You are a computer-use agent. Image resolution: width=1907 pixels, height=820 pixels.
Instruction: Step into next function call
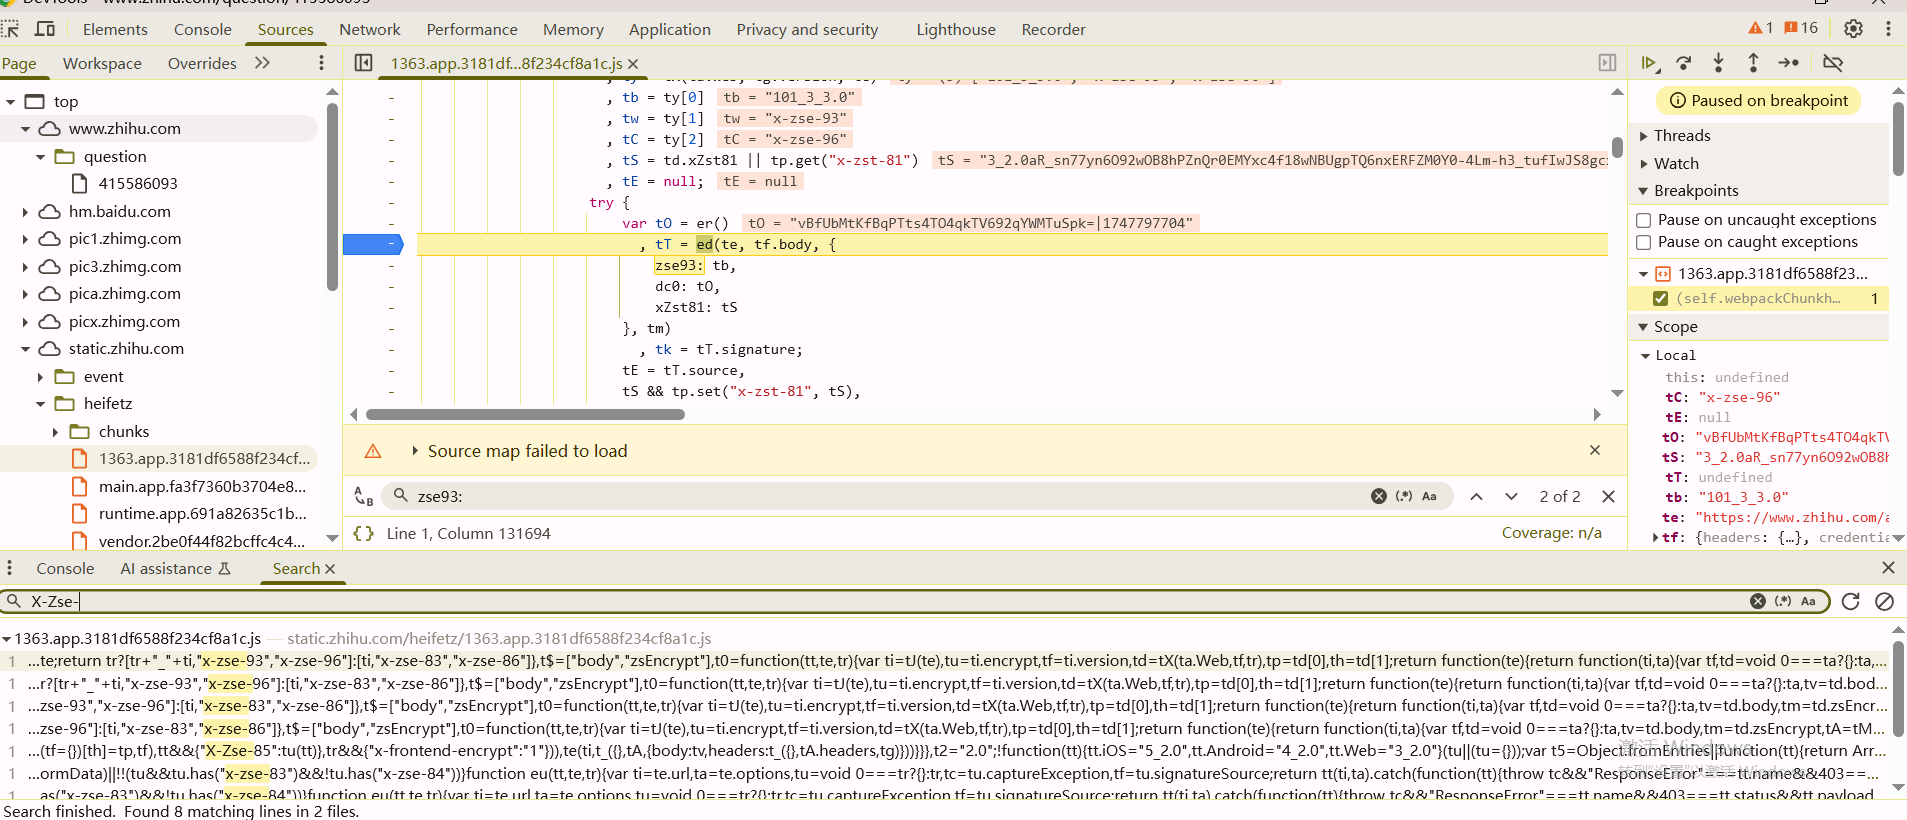tap(1718, 63)
